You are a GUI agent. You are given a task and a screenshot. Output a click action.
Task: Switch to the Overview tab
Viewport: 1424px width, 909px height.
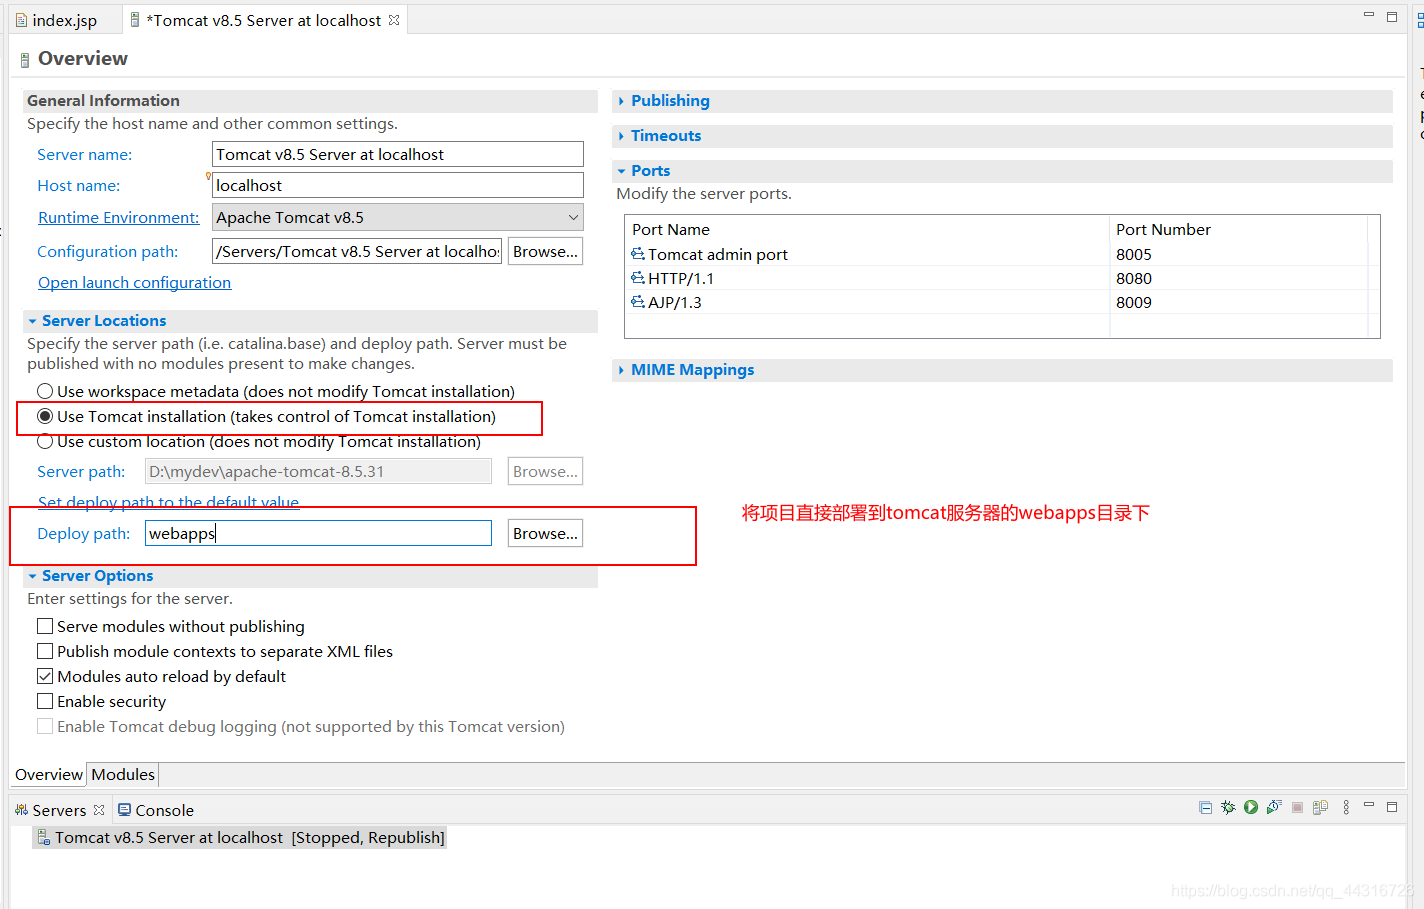(49, 774)
